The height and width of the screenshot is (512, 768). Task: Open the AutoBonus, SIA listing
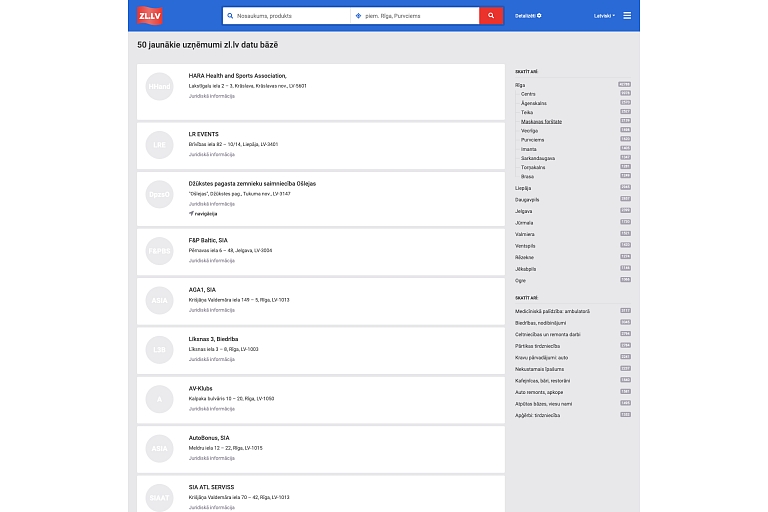(209, 438)
